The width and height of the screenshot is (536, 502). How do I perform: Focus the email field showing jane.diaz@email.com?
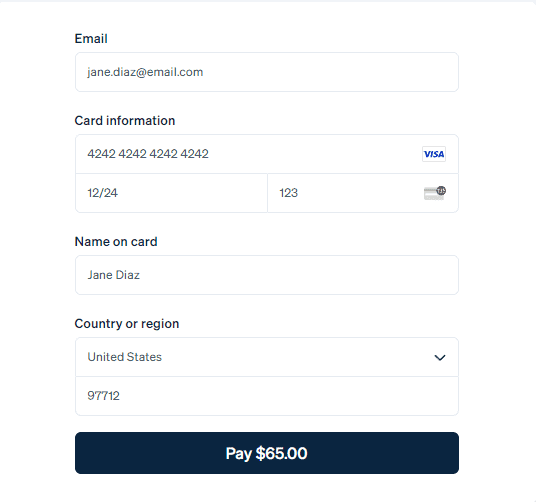267,72
